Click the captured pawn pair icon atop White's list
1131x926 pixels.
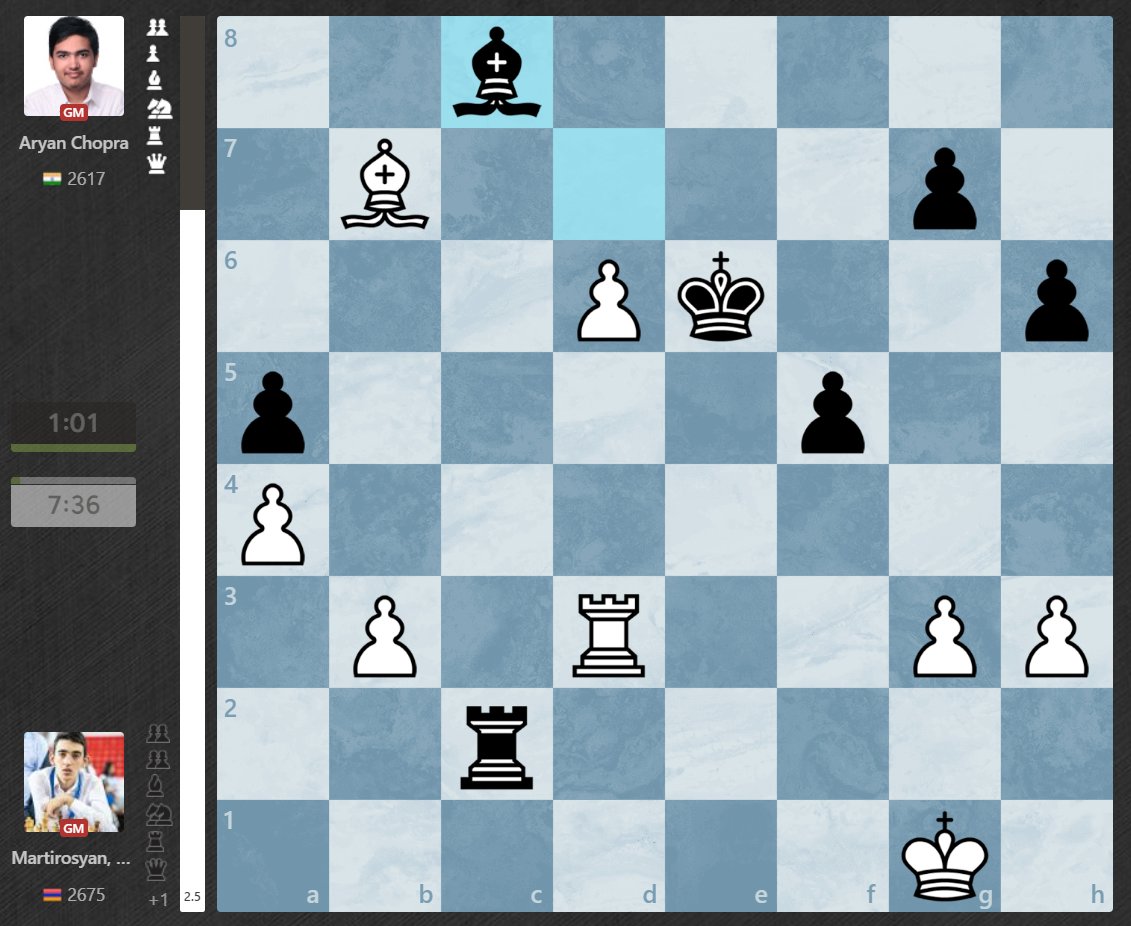click(x=157, y=27)
